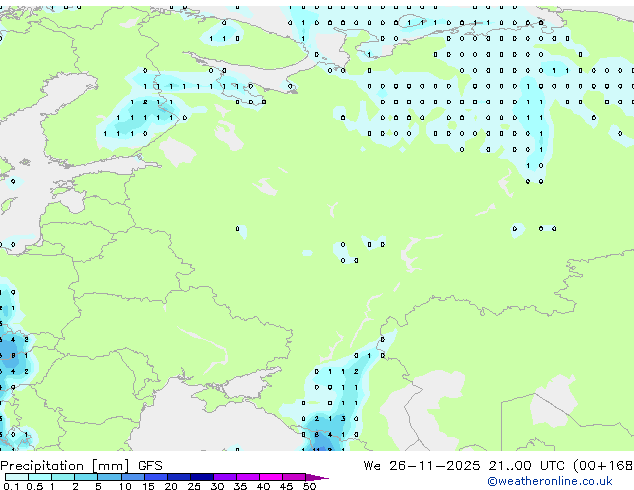
Task: Select the 20–25 mm dark blue legend swatch
Action: pos(179,477)
